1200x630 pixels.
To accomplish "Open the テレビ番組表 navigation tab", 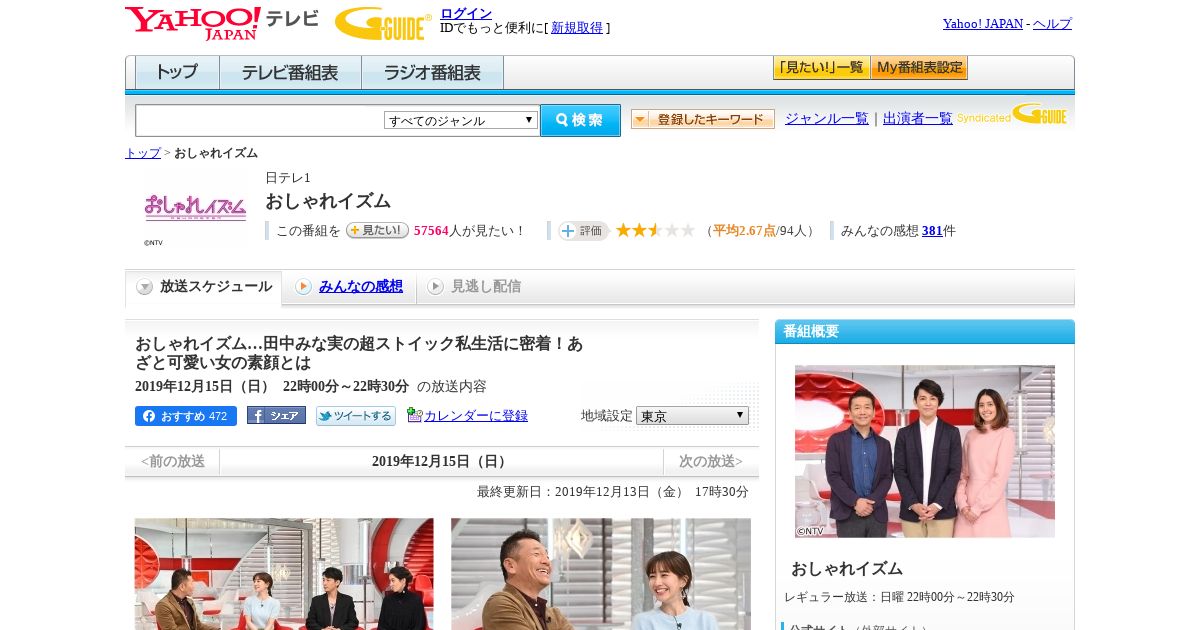I will [x=291, y=73].
